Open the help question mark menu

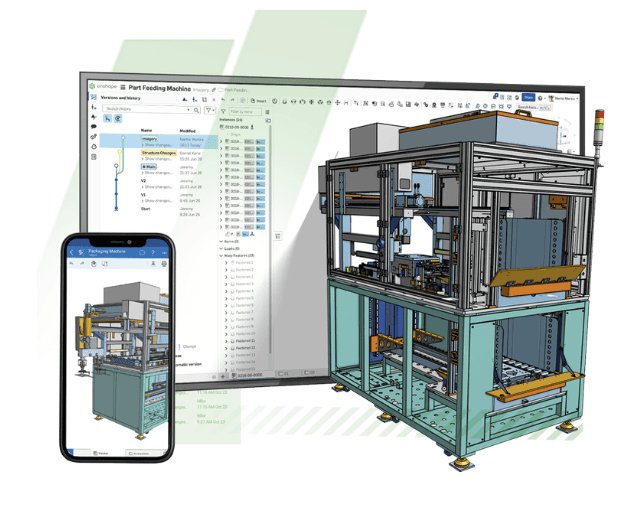541,98
